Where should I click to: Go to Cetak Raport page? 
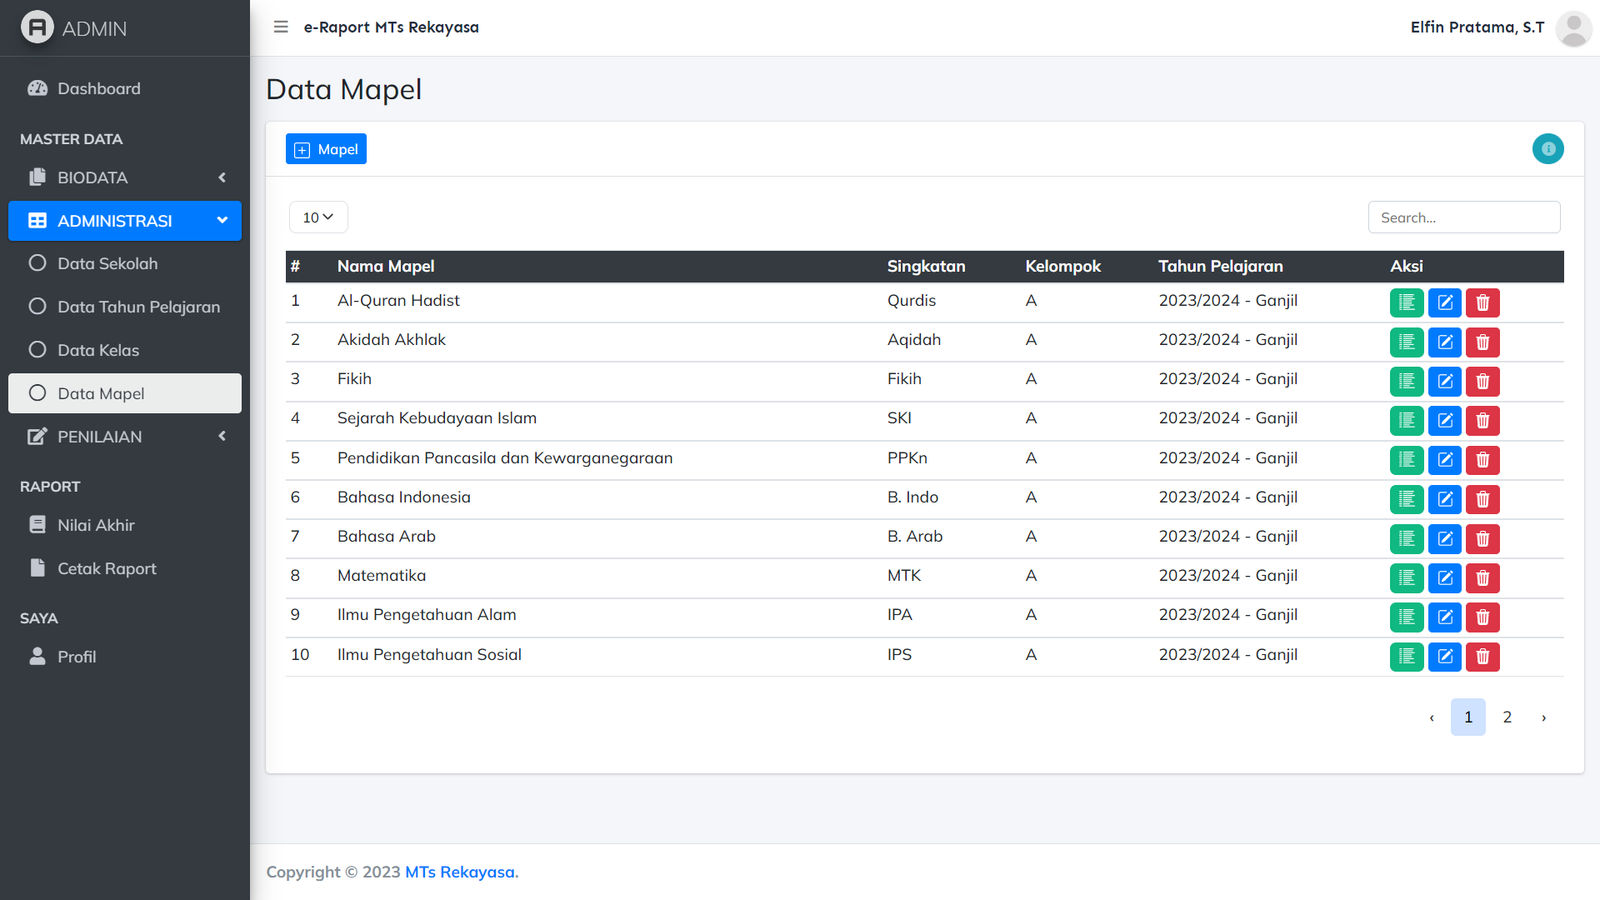(x=106, y=569)
